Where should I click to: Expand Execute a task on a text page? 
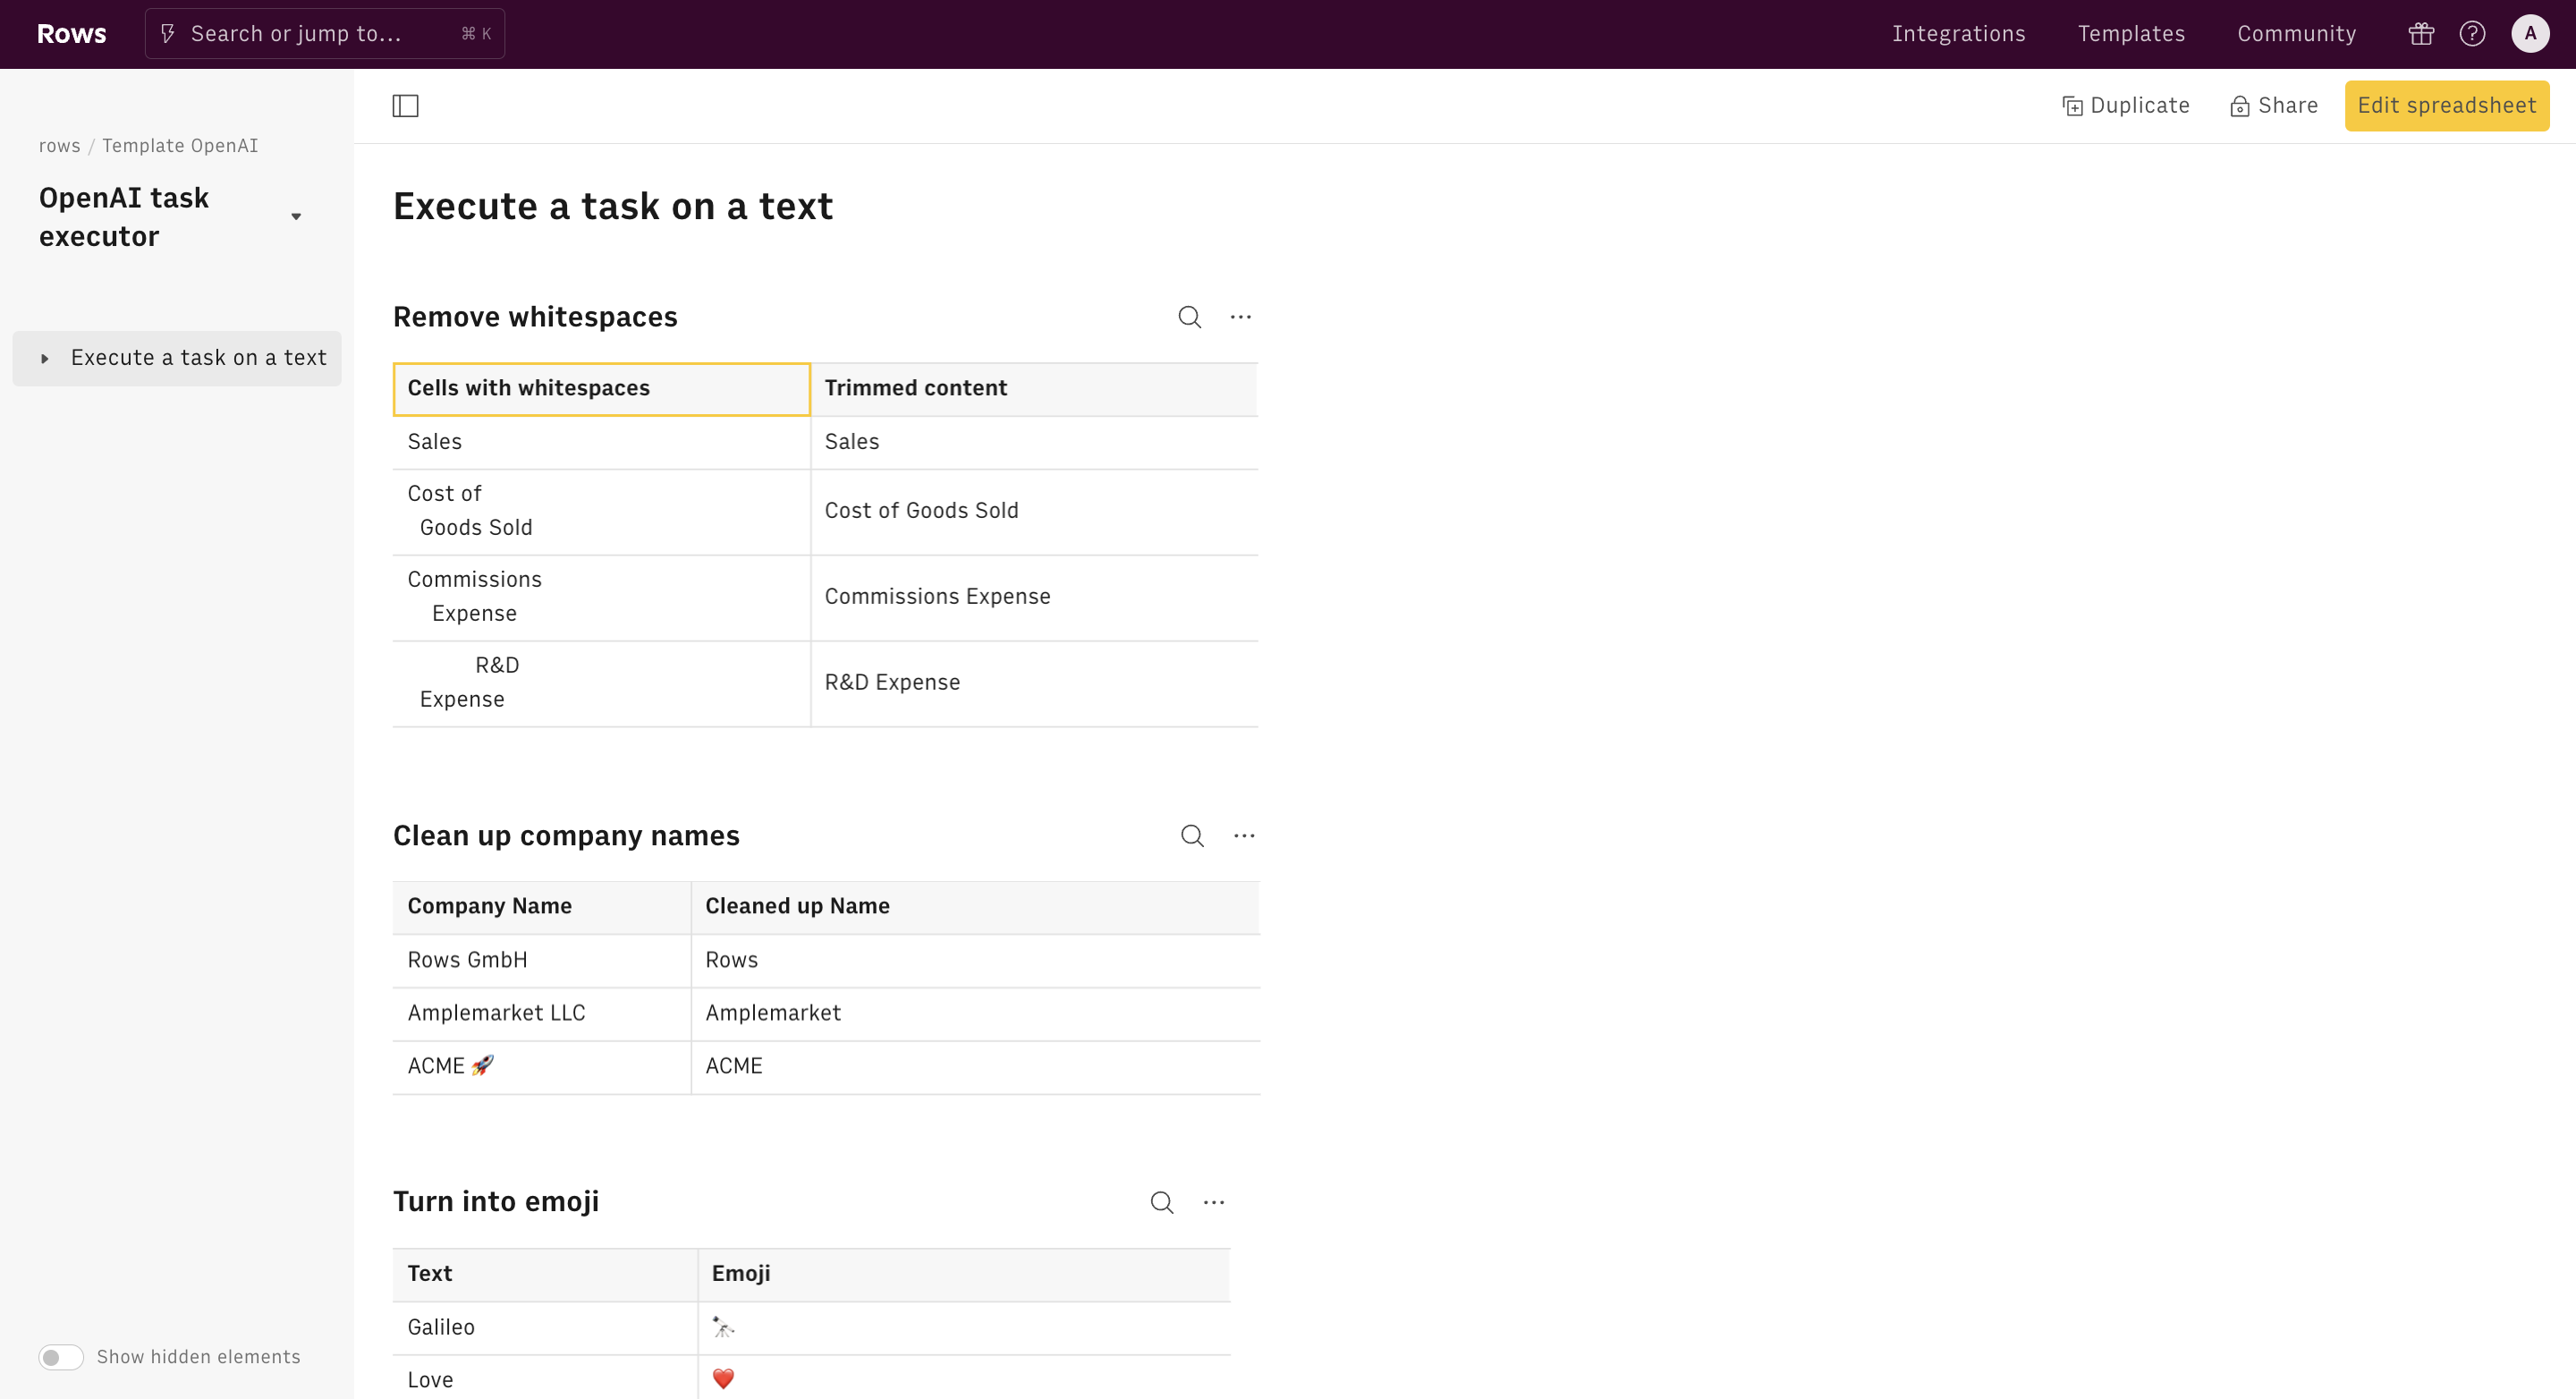click(x=45, y=358)
